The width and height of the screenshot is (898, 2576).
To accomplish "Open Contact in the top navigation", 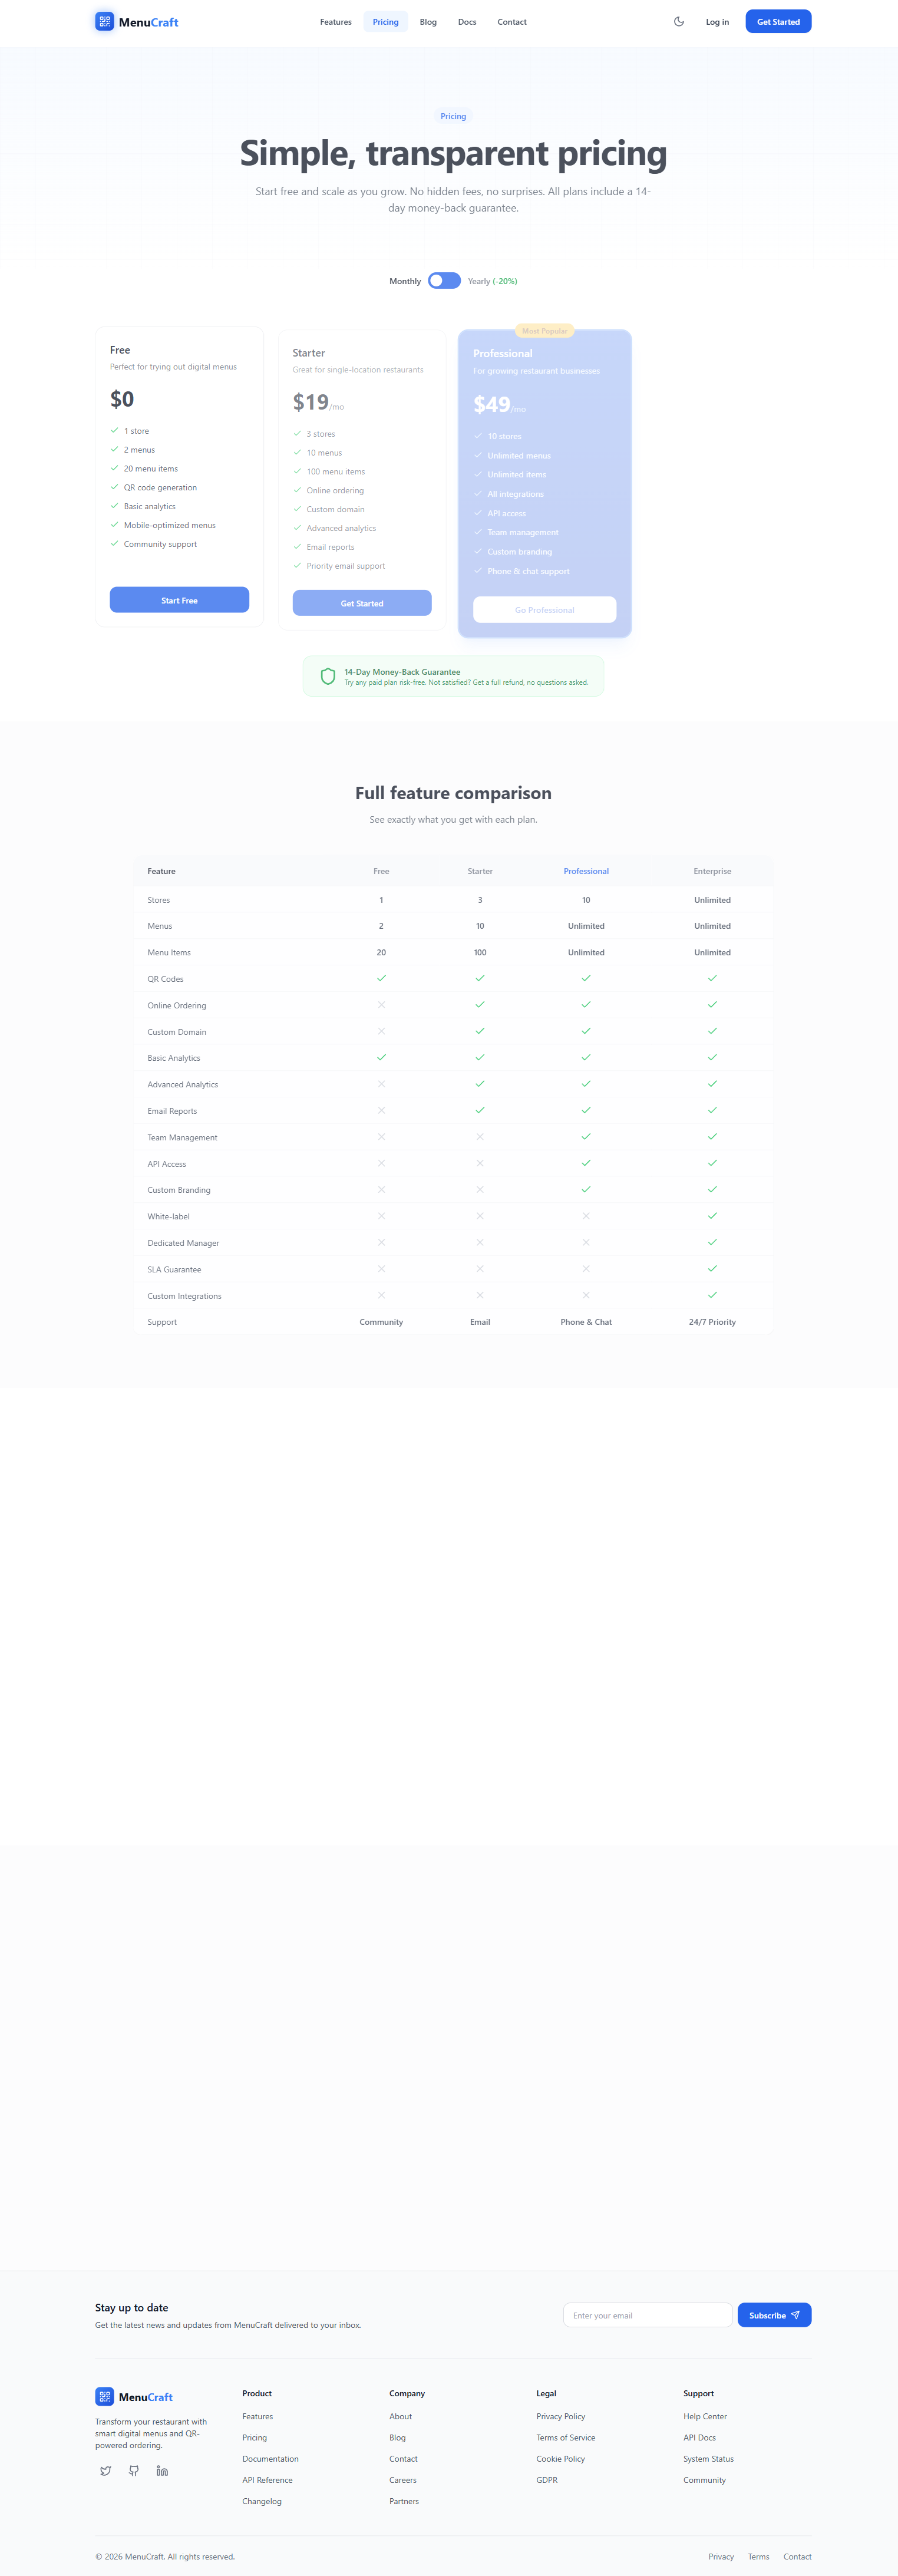I will point(512,22).
